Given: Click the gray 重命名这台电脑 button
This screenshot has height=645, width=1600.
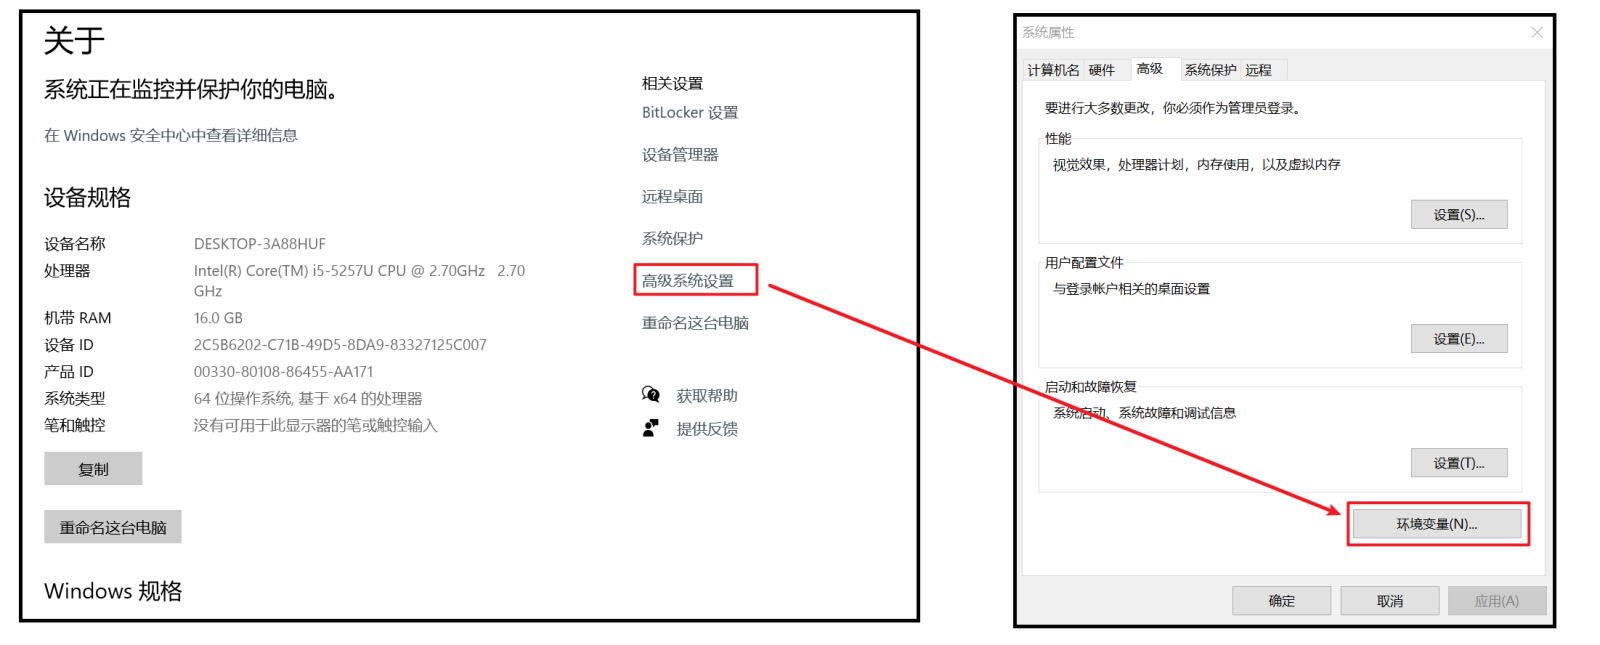Looking at the screenshot, I should 113,527.
